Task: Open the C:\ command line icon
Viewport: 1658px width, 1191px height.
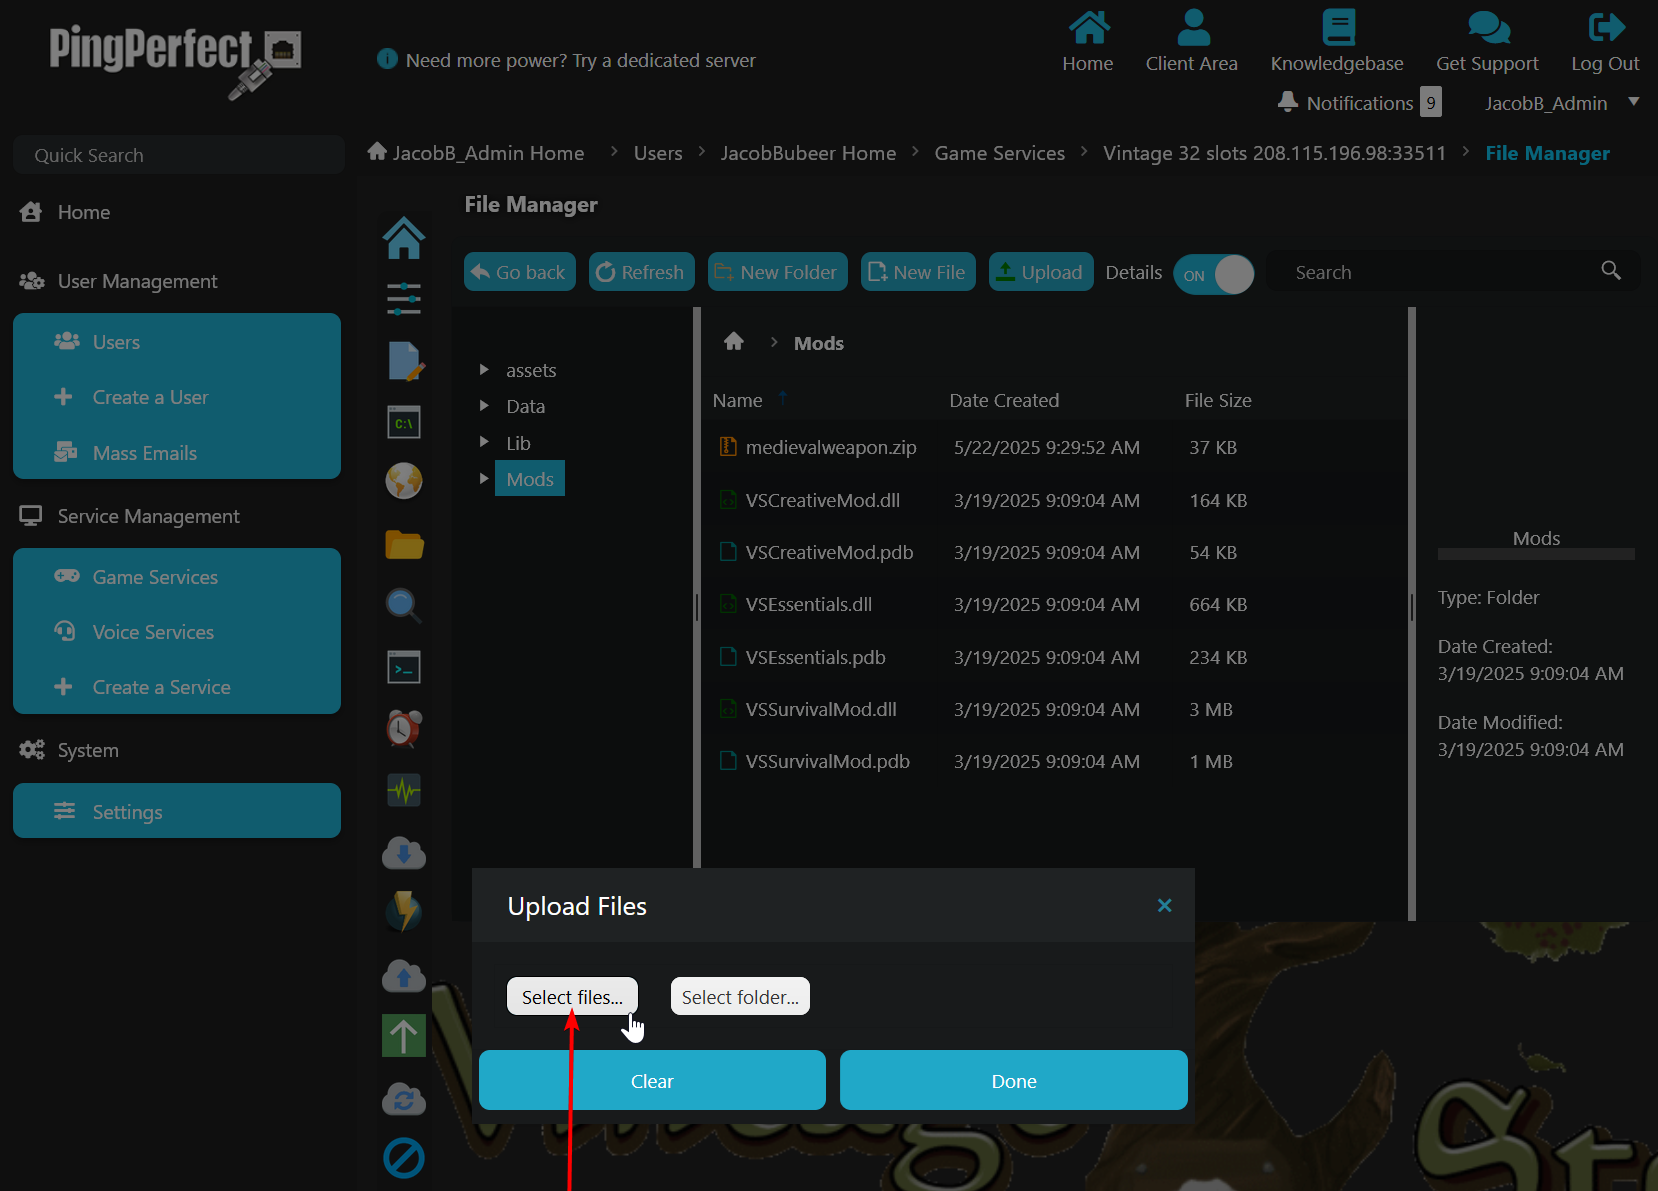Action: coord(404,422)
